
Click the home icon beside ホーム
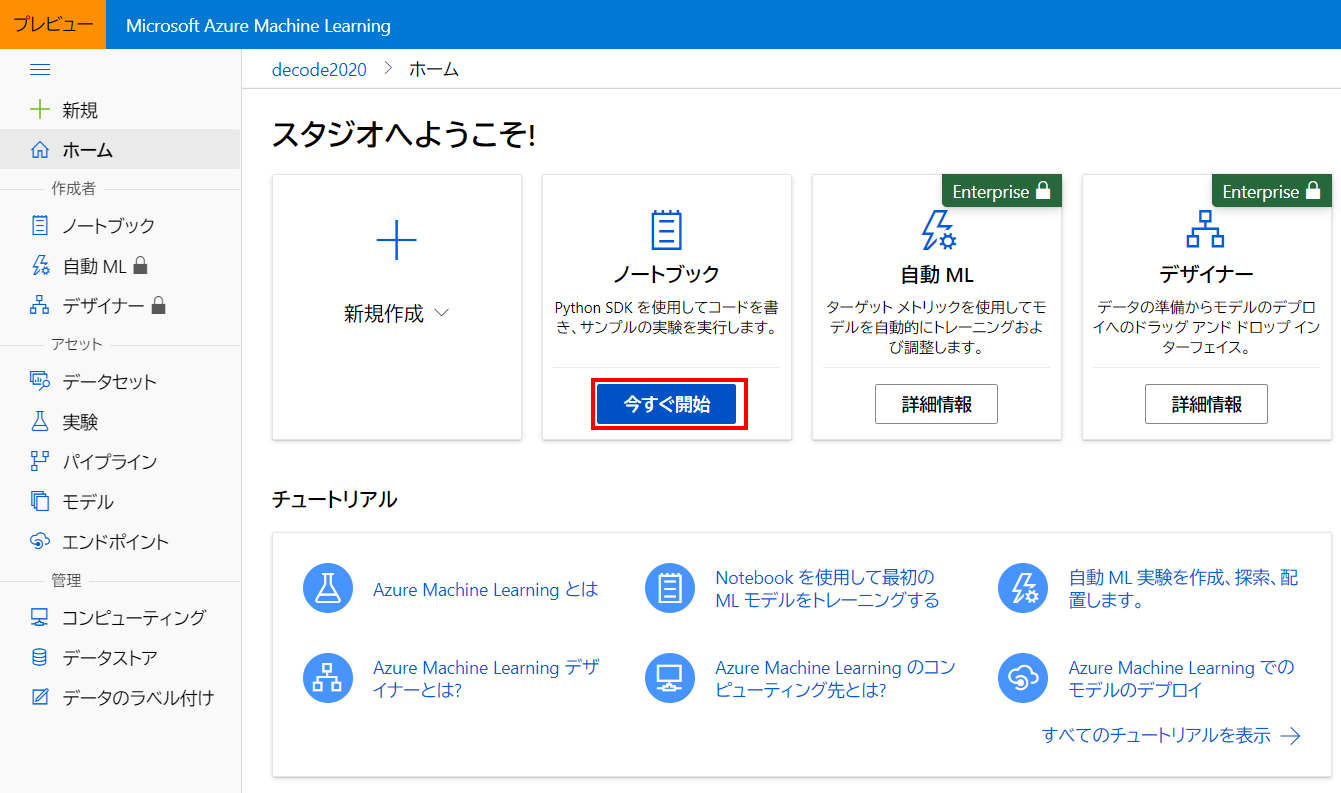[x=40, y=150]
